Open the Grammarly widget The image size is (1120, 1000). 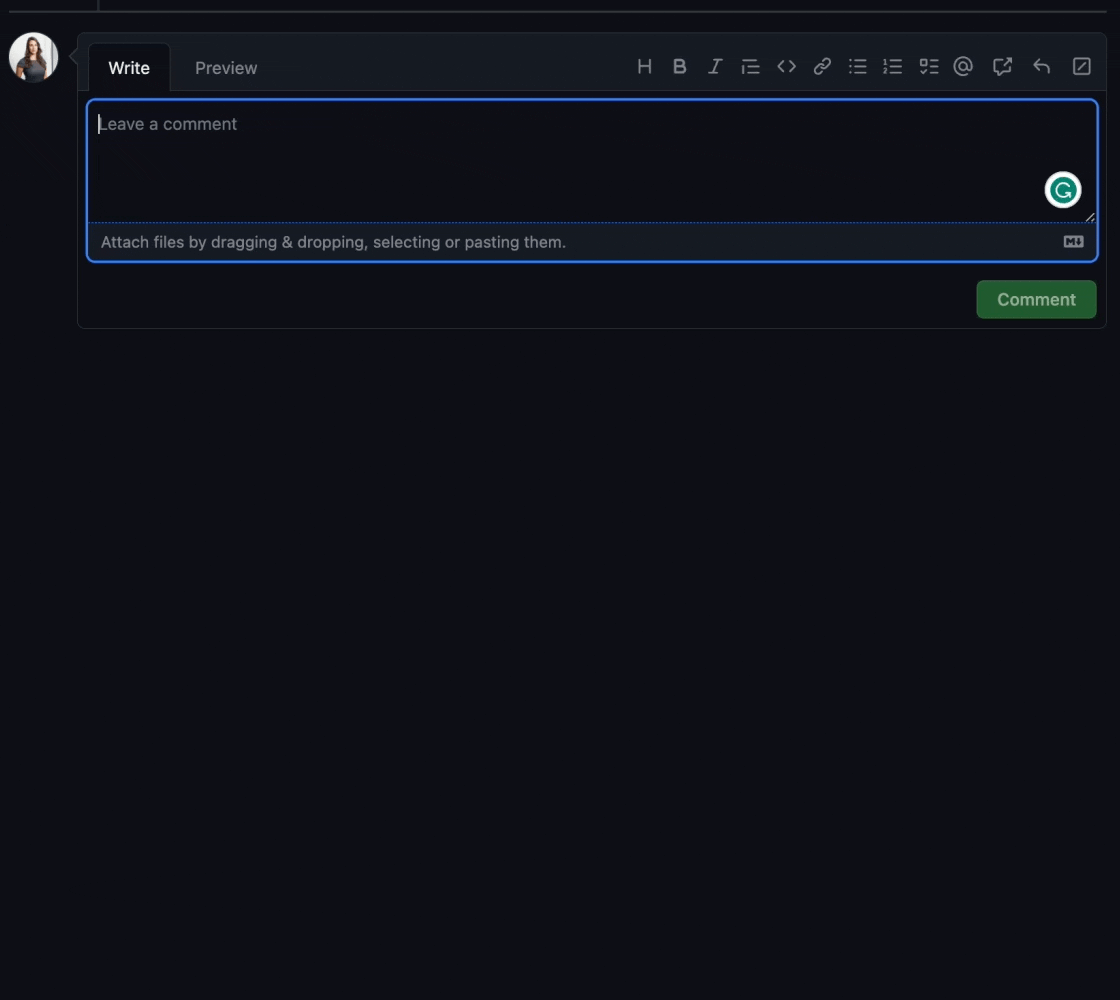(1063, 190)
